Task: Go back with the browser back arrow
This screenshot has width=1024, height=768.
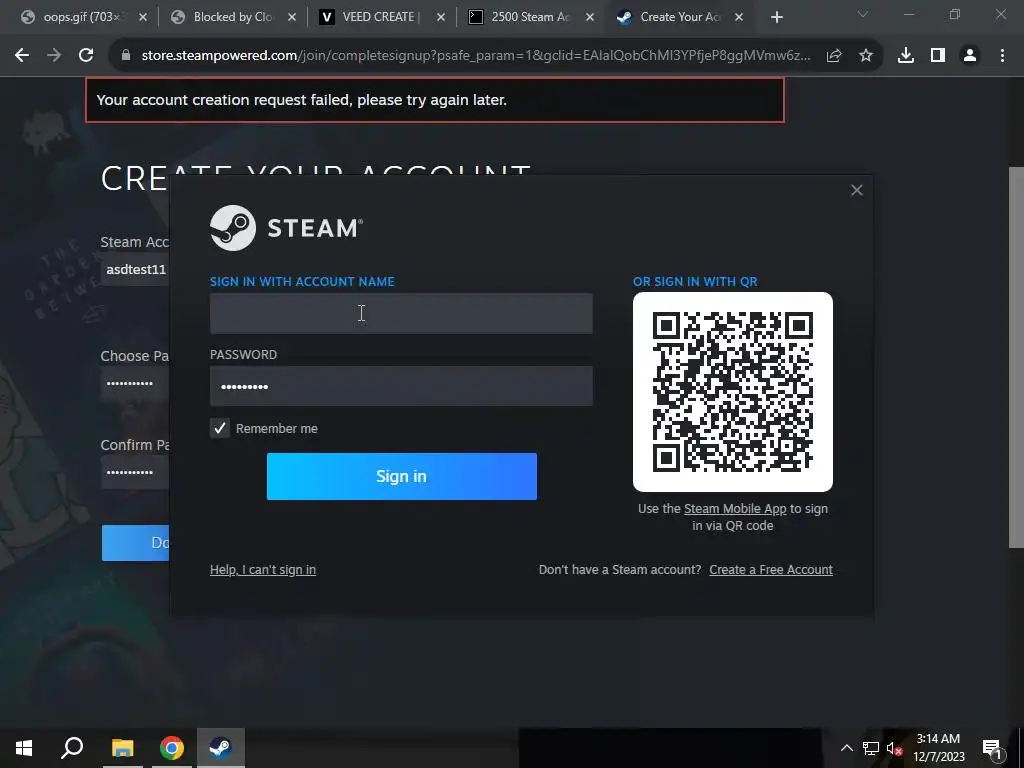Action: [22, 56]
